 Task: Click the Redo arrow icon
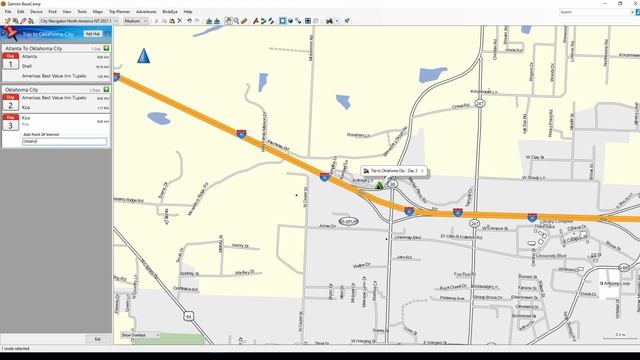[x=197, y=21]
